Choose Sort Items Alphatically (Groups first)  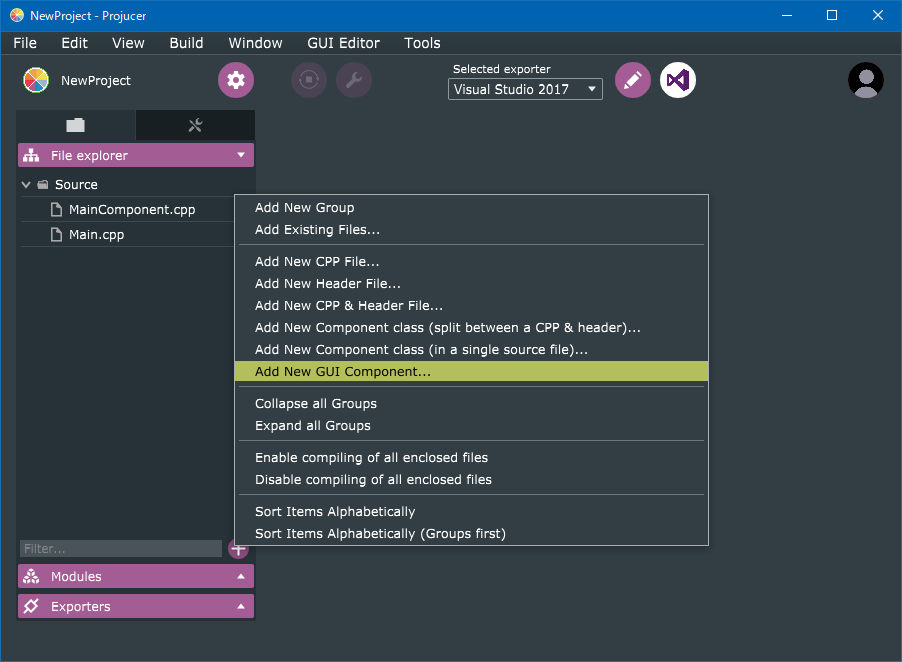(380, 533)
